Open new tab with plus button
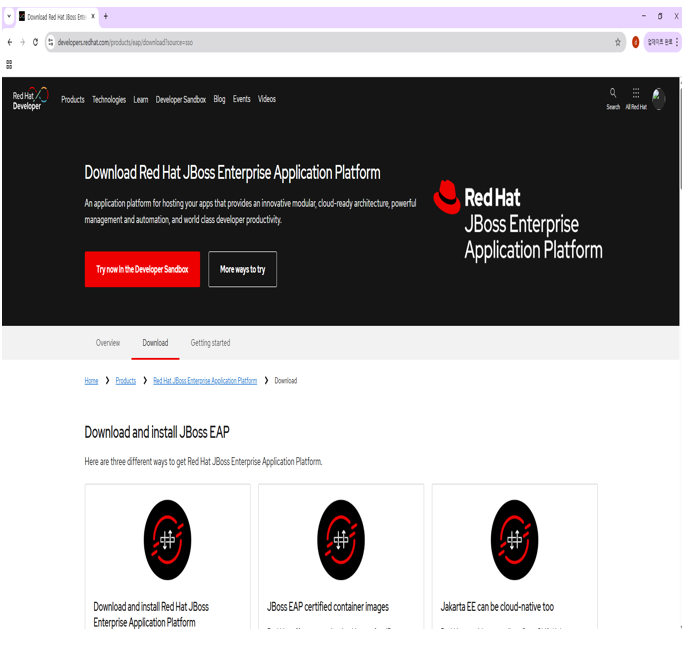Image resolution: width=682 pixels, height=659 pixels. tap(106, 17)
